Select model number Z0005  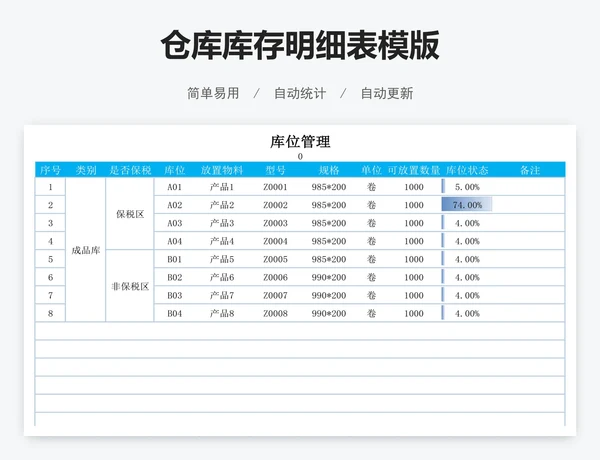pos(275,259)
